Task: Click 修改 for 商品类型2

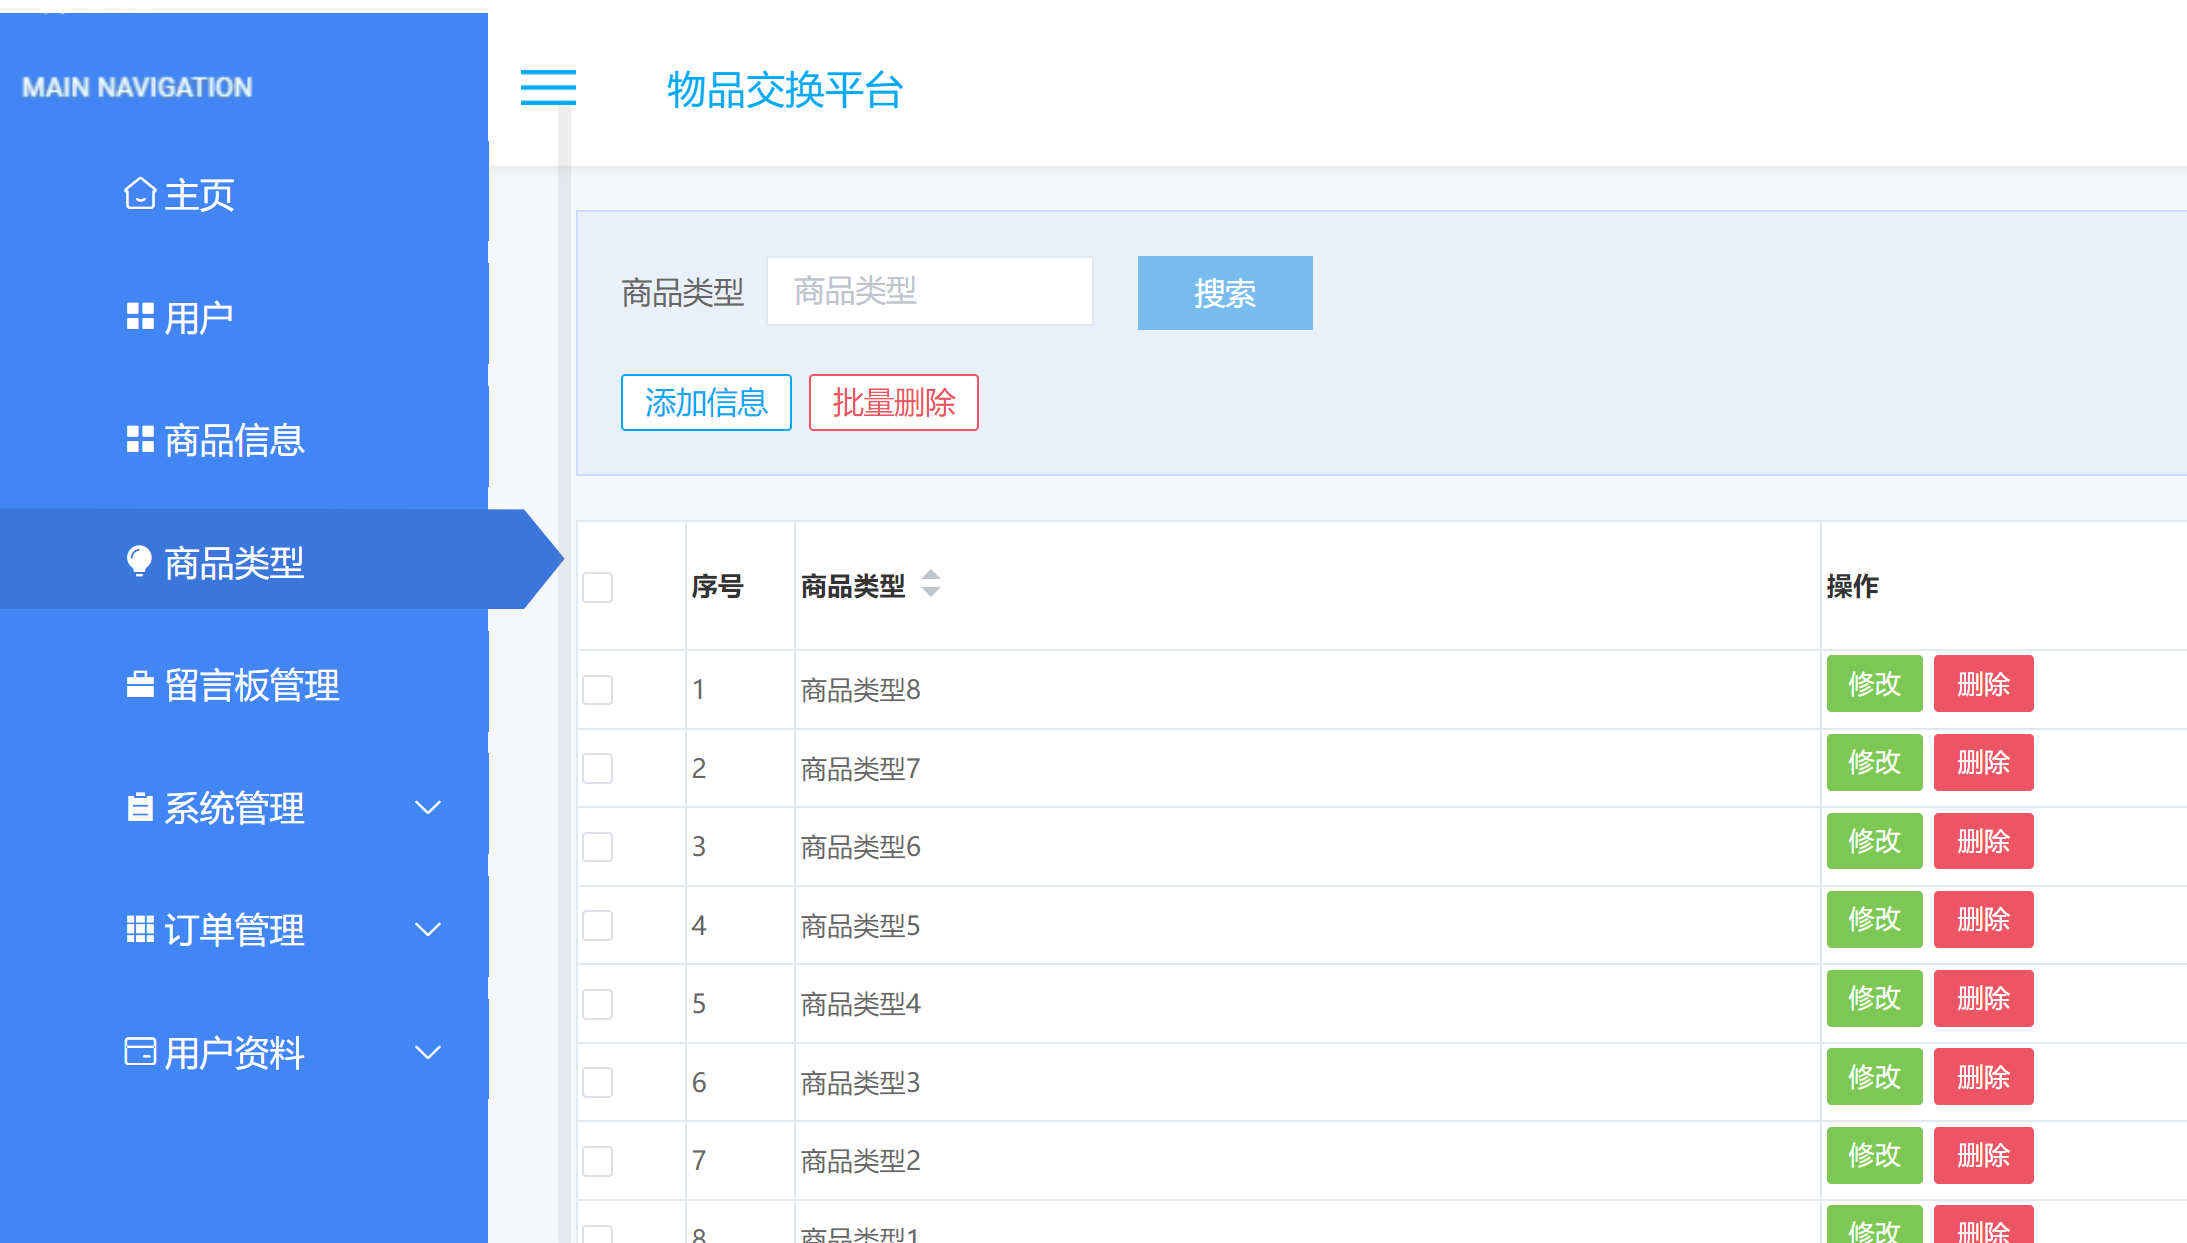Action: (x=1875, y=1155)
